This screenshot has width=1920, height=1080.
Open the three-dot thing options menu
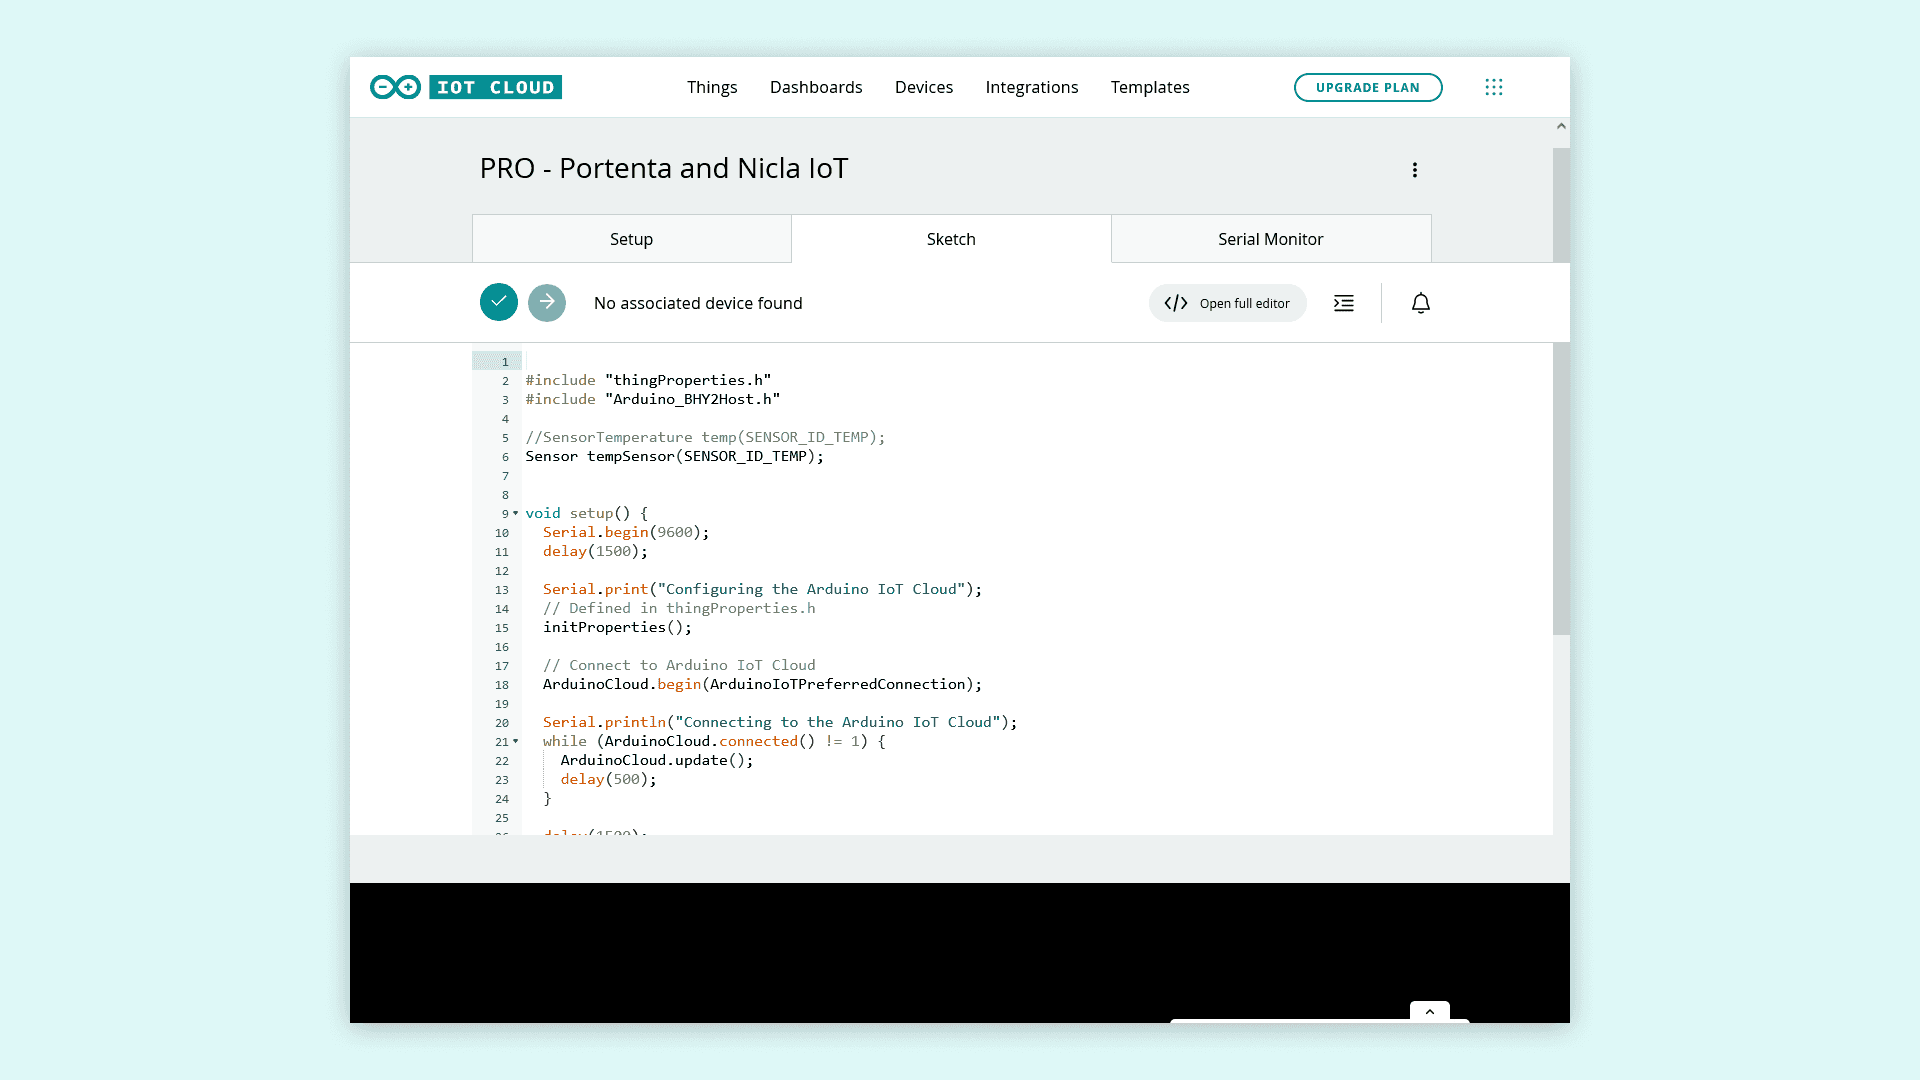(1414, 170)
